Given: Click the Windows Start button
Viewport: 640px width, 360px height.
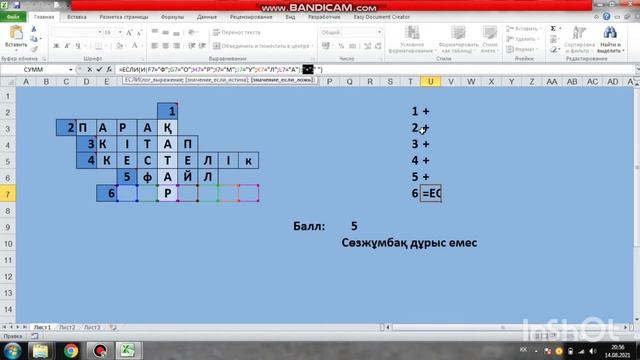Looking at the screenshot, I should click(x=13, y=351).
